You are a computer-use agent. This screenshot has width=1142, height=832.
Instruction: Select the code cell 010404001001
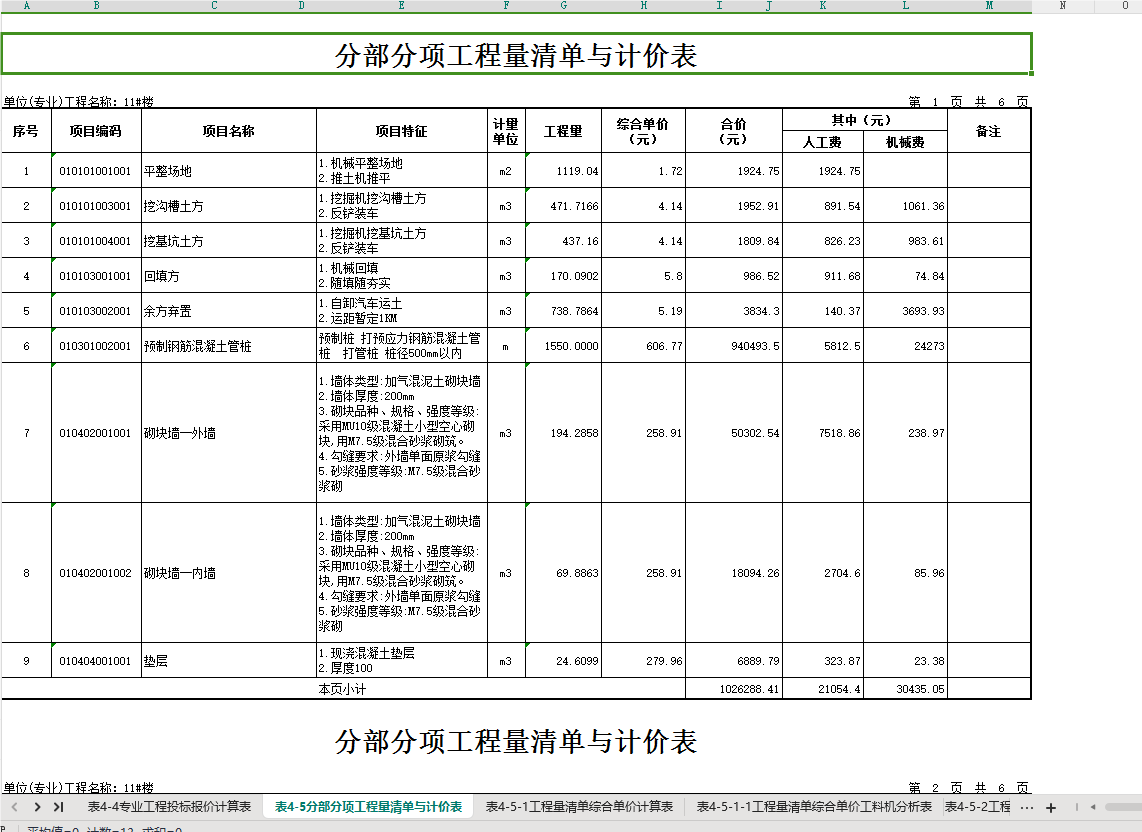click(96, 661)
